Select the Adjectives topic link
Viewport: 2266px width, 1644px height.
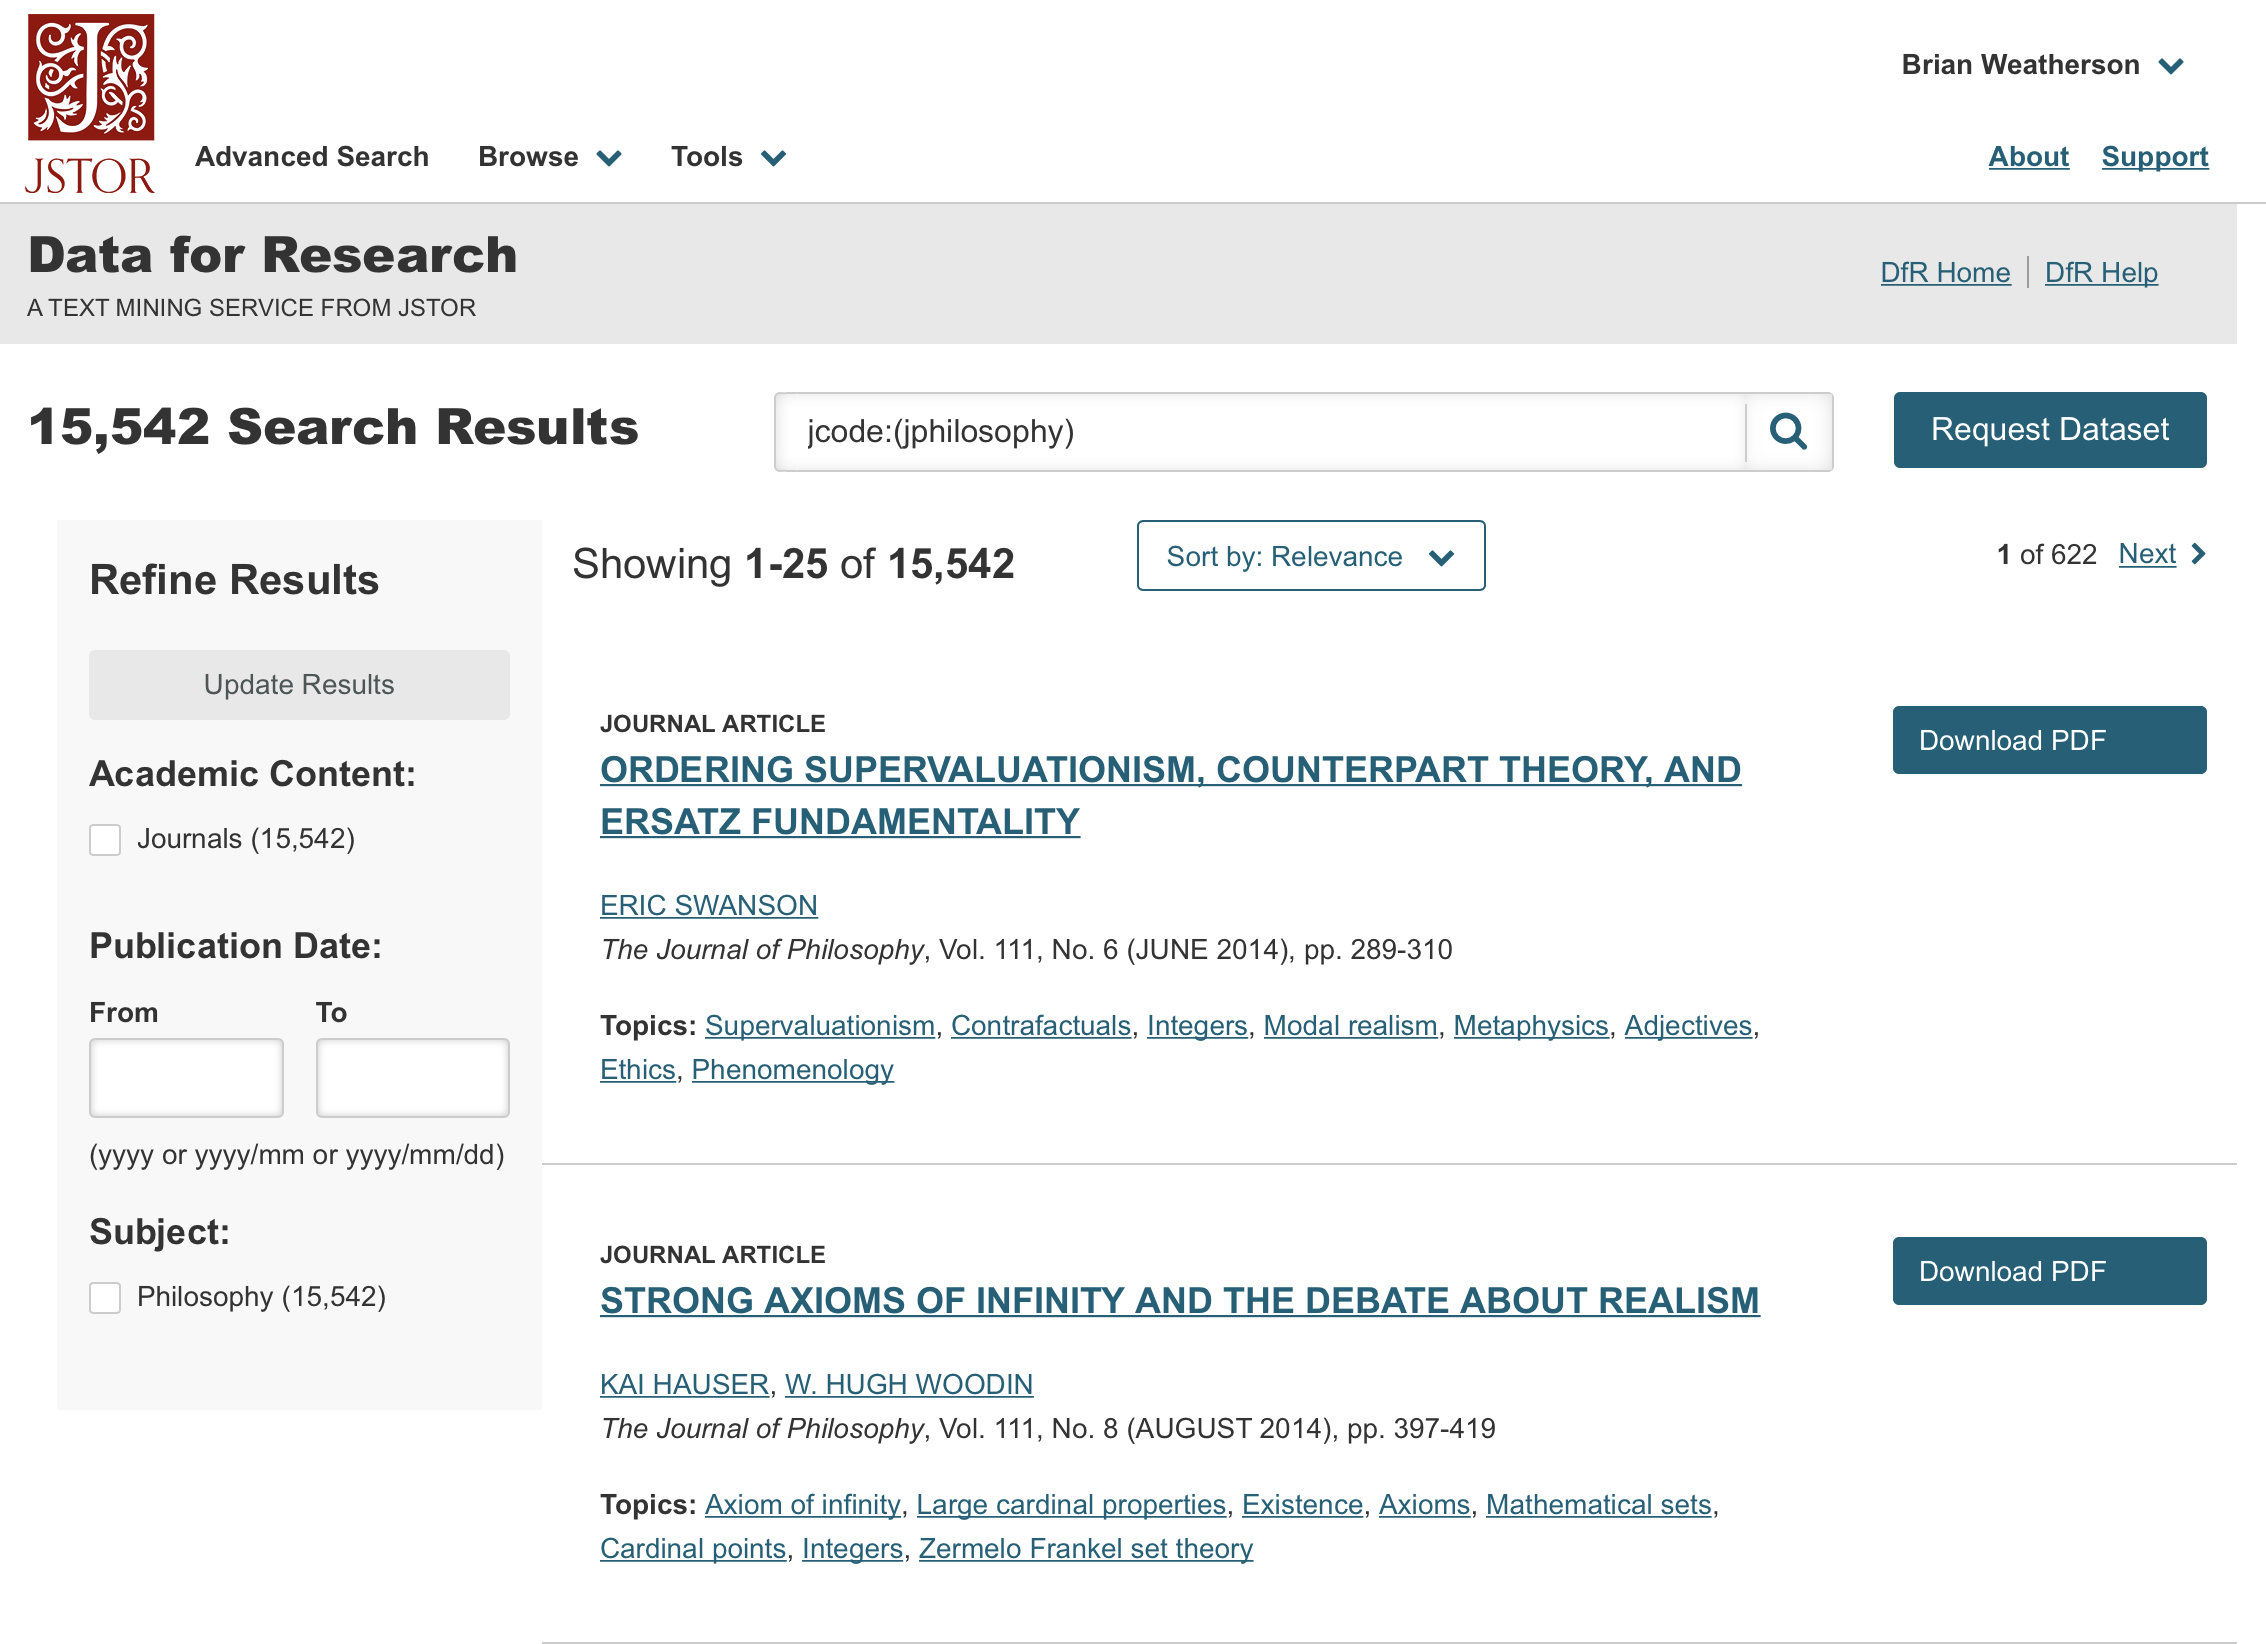click(1688, 1025)
